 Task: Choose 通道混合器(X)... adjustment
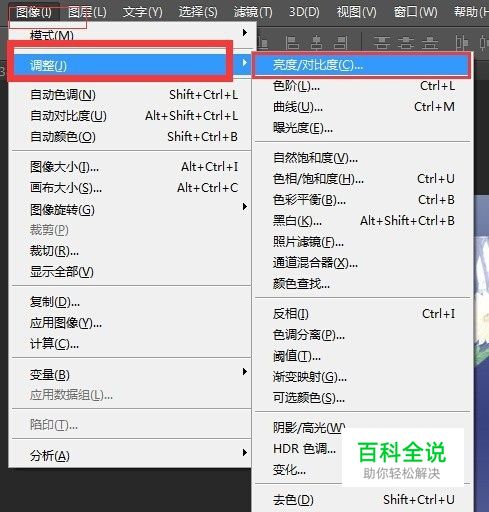pos(362,263)
